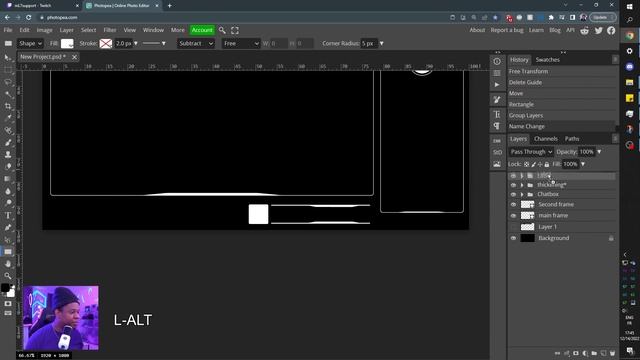
Task: Select the Rectangle Select tool
Action: [x=8, y=70]
